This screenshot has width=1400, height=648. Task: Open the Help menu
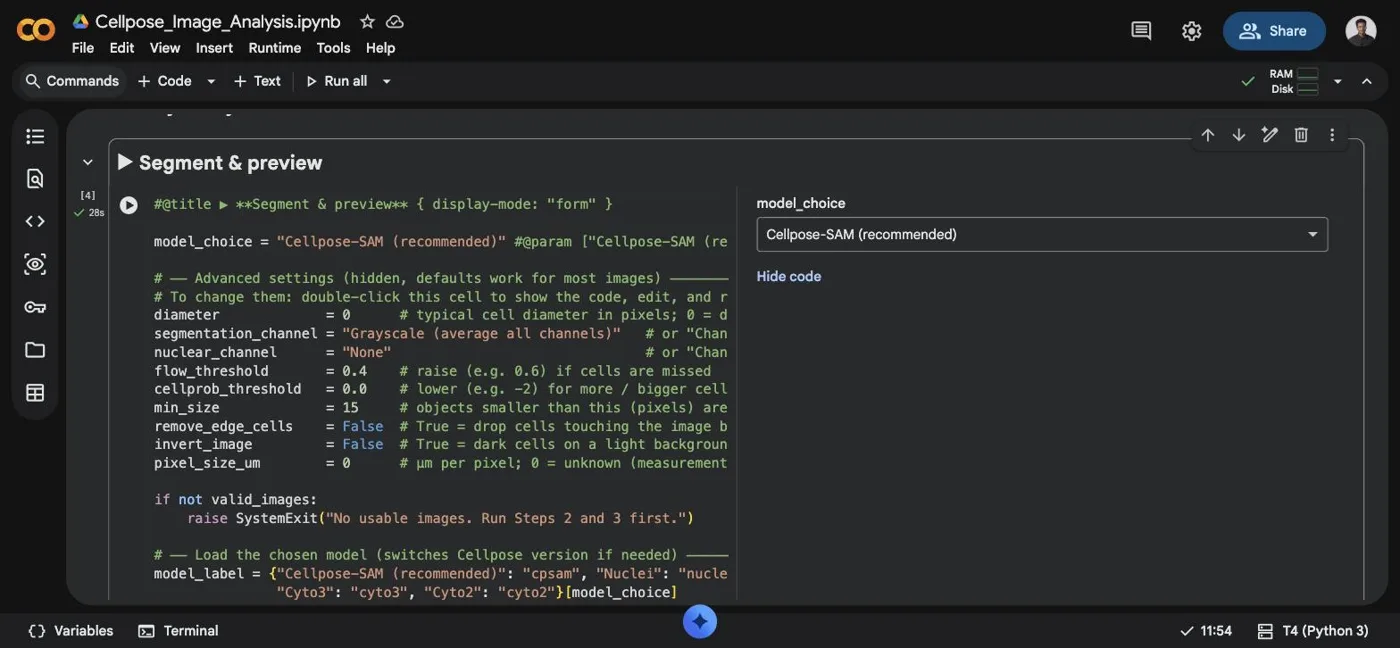click(380, 48)
